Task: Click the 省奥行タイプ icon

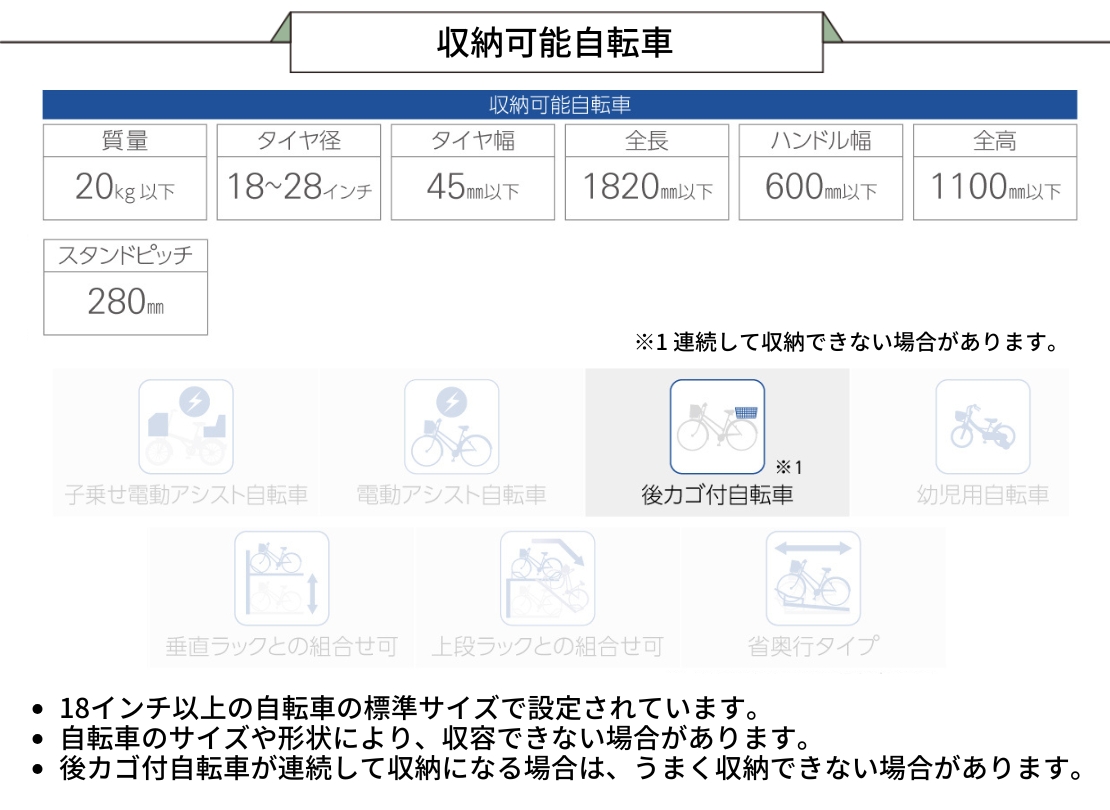Action: pos(813,578)
